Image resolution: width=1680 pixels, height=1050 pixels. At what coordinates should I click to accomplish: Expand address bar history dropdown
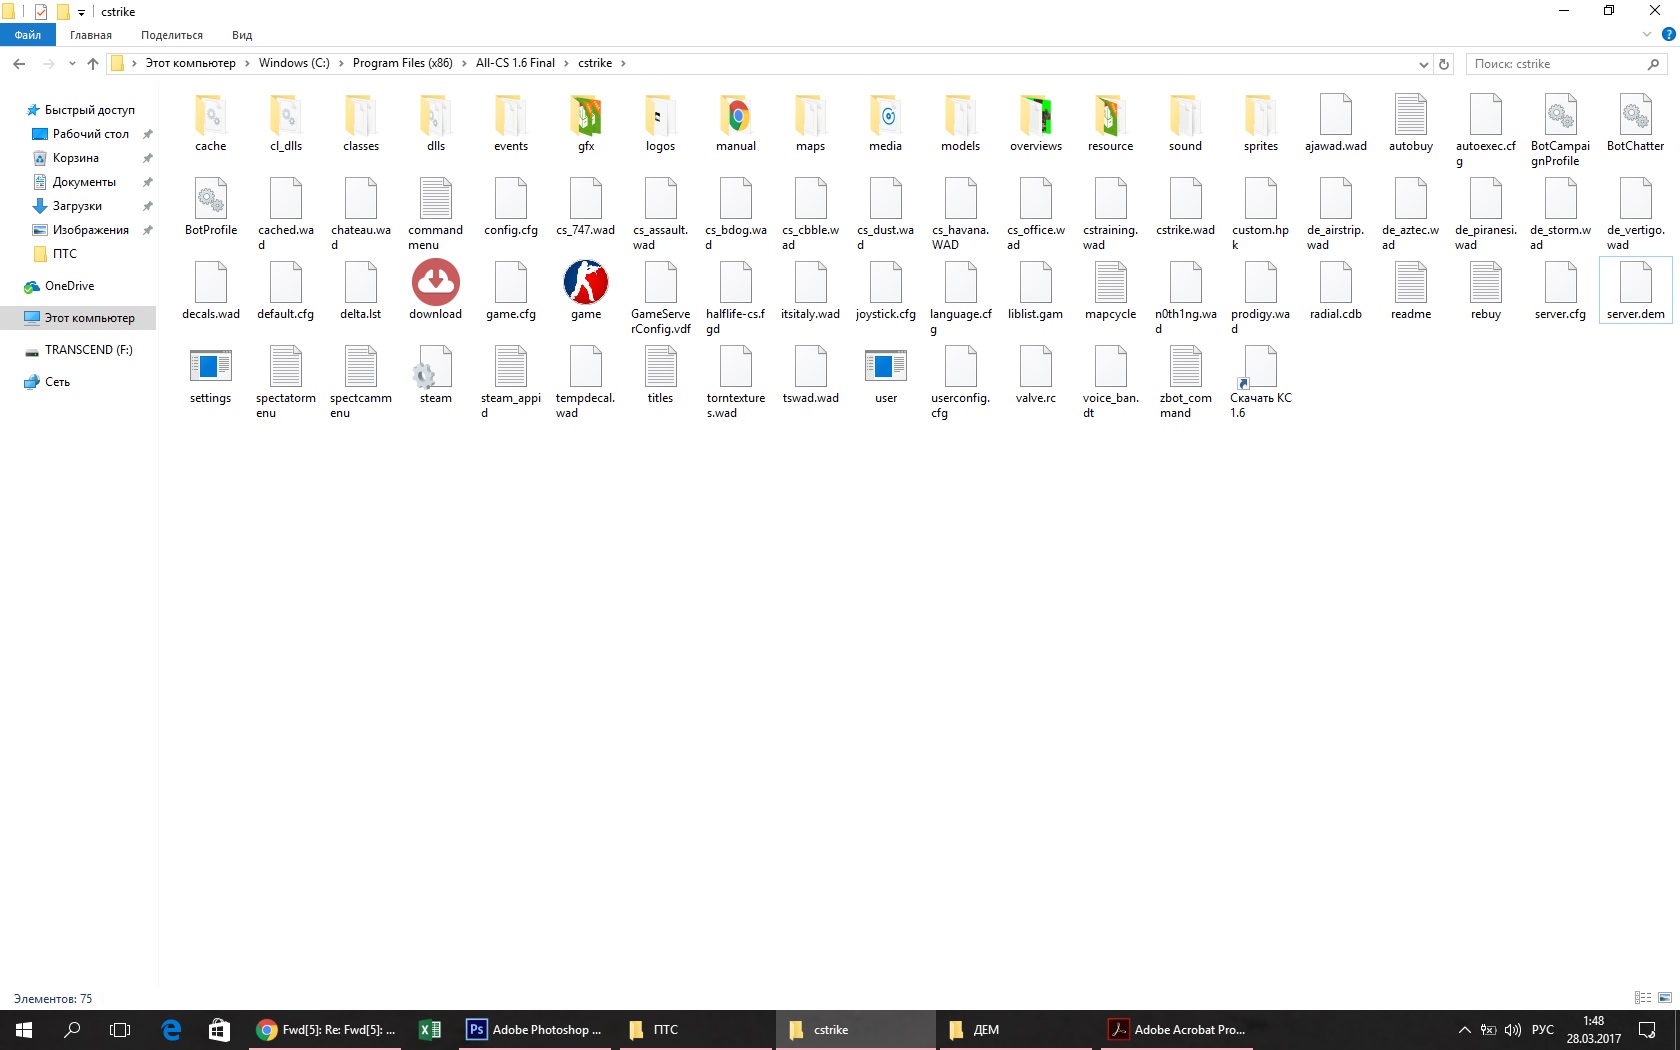(1423, 64)
